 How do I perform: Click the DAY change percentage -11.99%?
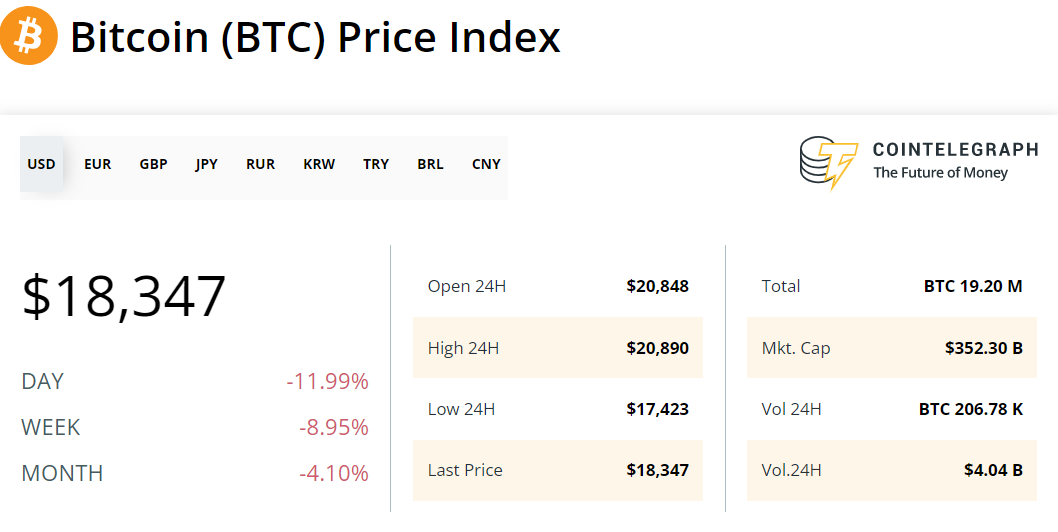pos(327,381)
